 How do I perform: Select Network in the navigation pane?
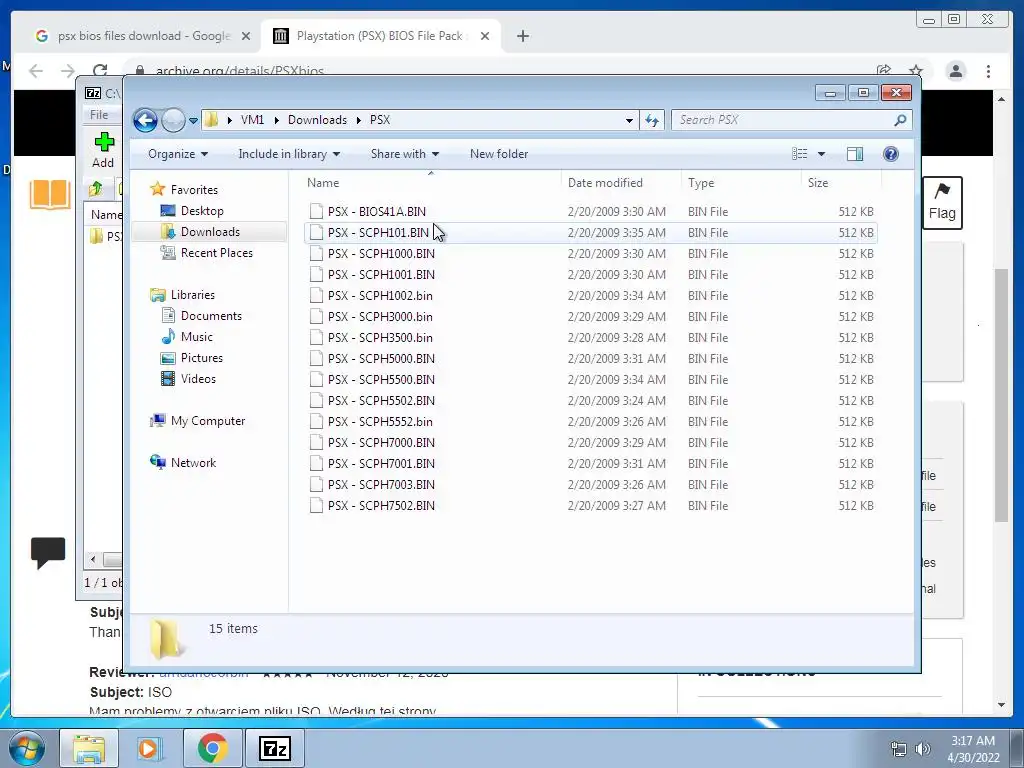coord(193,463)
